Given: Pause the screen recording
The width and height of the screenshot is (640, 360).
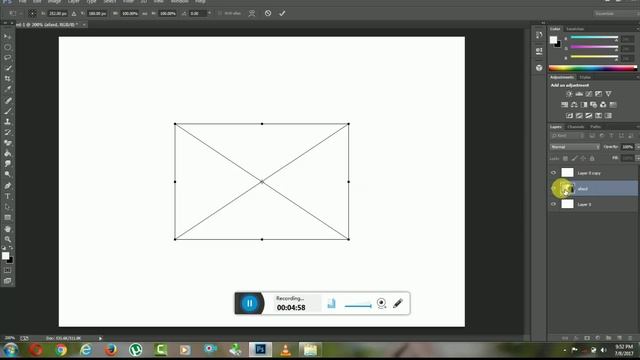Looking at the screenshot, I should (x=249, y=303).
